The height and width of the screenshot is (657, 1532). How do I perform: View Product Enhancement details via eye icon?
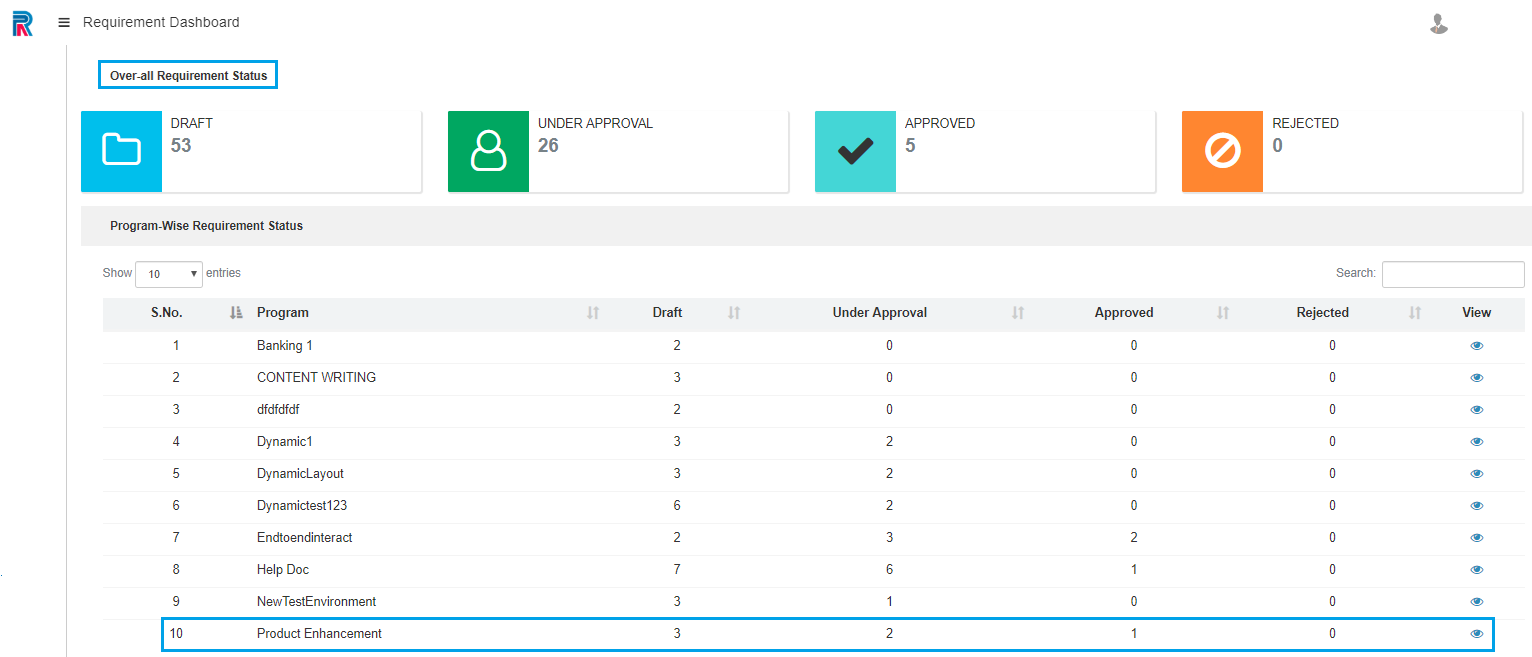click(x=1476, y=634)
